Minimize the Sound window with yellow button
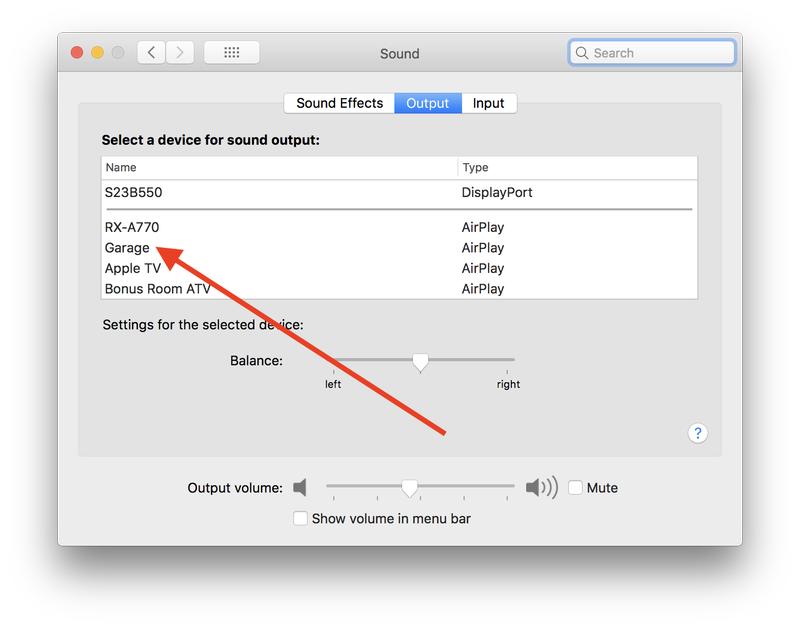Image resolution: width=800 pixels, height=628 pixels. click(x=97, y=53)
